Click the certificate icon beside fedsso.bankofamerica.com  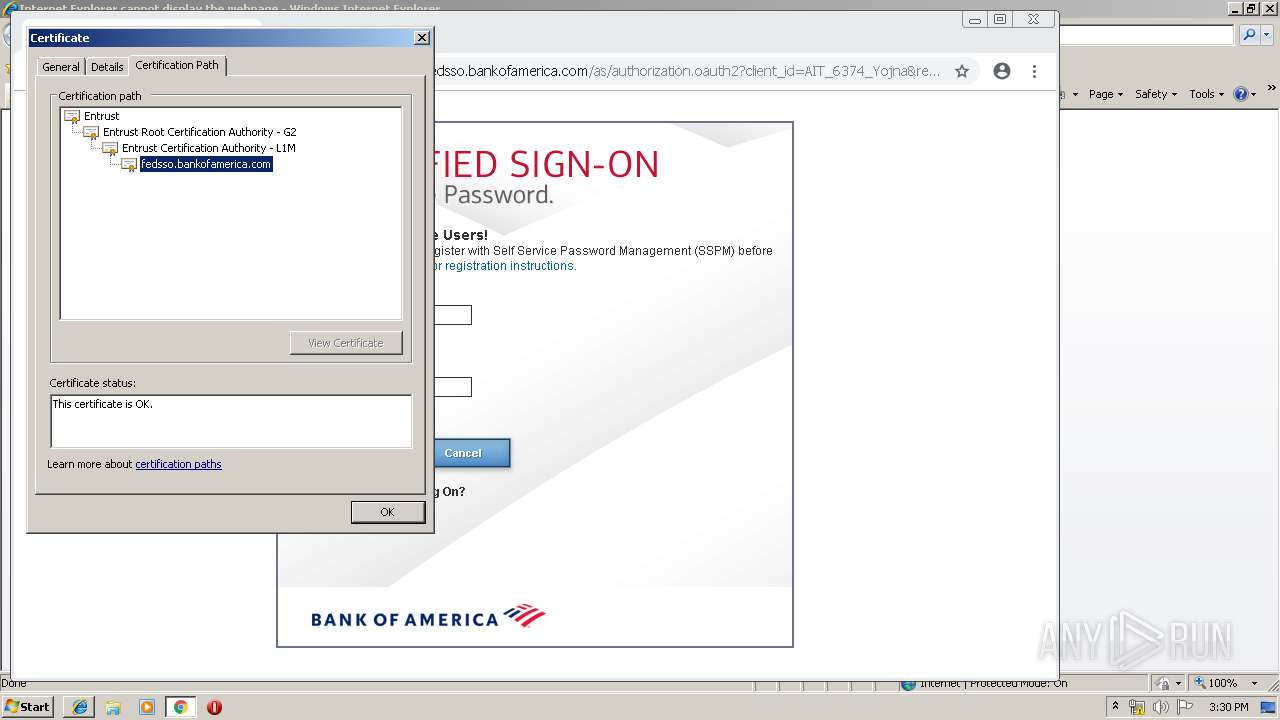(x=129, y=165)
